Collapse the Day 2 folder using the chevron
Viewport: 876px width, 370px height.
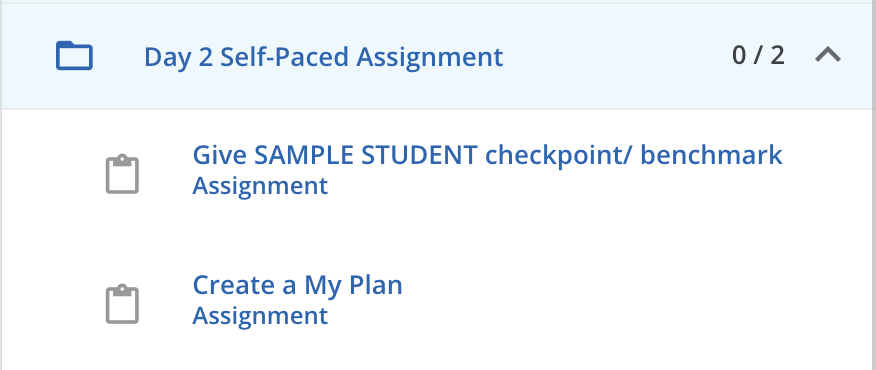click(828, 55)
